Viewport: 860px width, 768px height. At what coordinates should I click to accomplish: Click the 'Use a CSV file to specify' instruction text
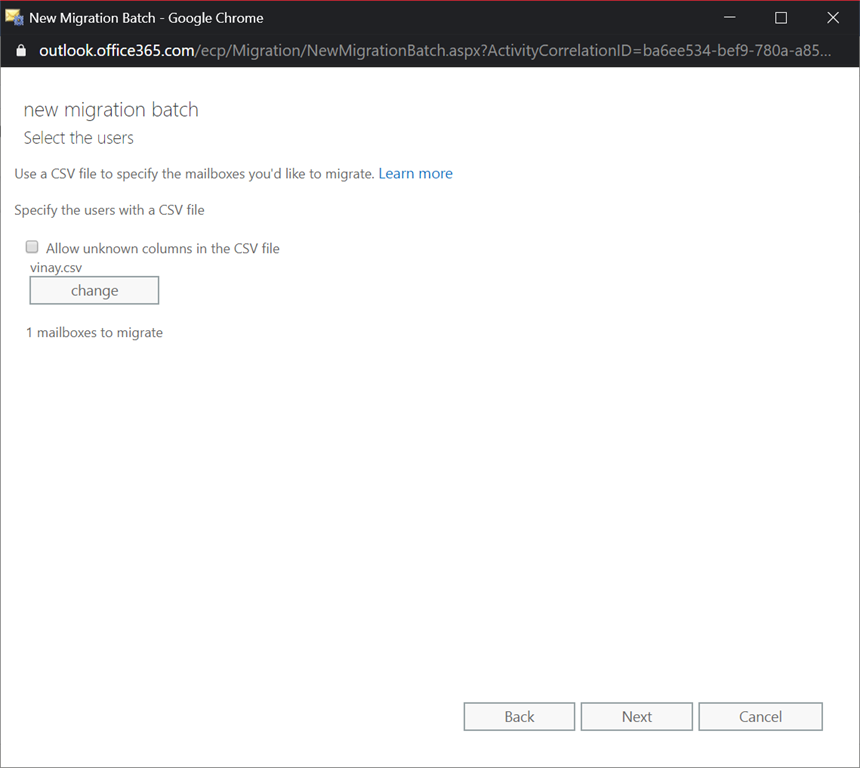click(x=194, y=174)
